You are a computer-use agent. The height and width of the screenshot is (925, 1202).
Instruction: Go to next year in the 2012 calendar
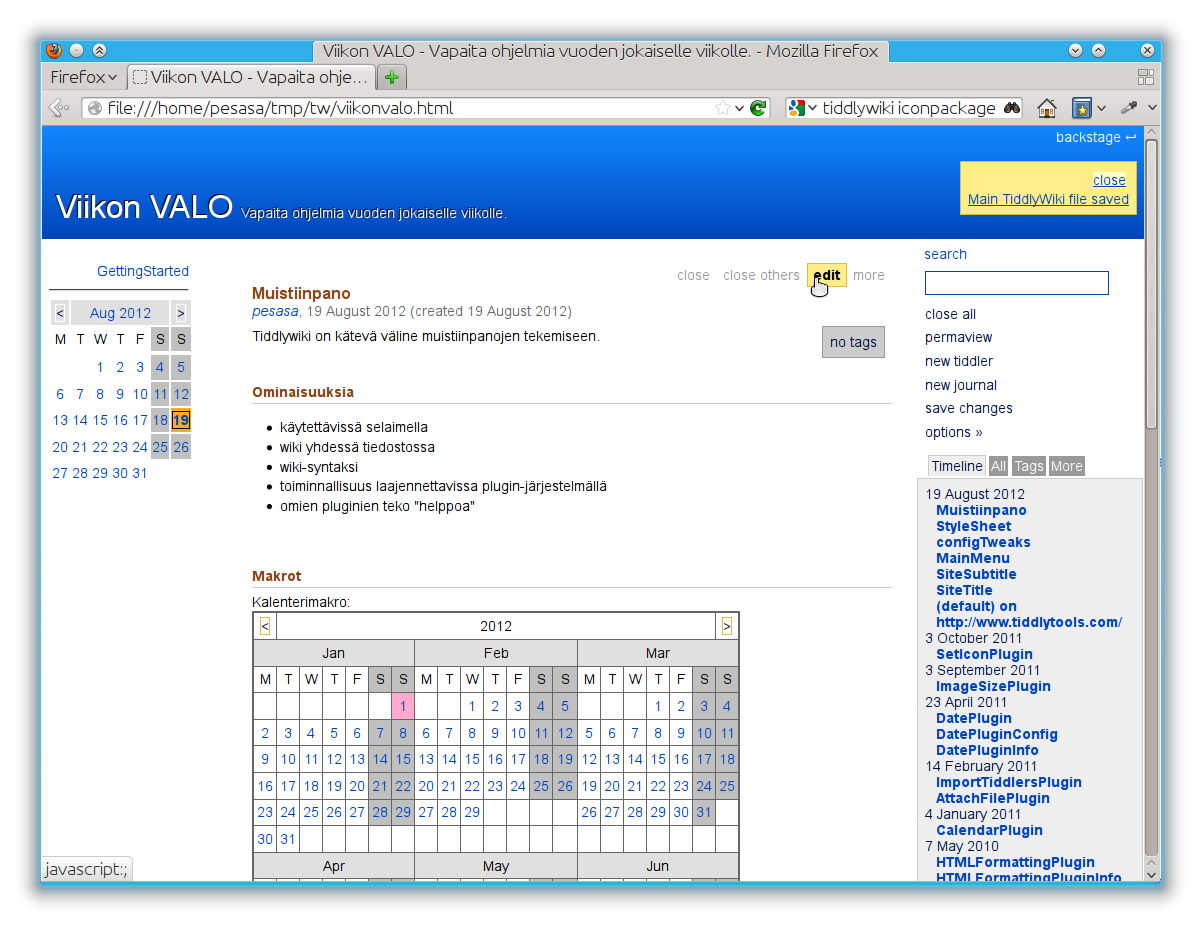[726, 626]
